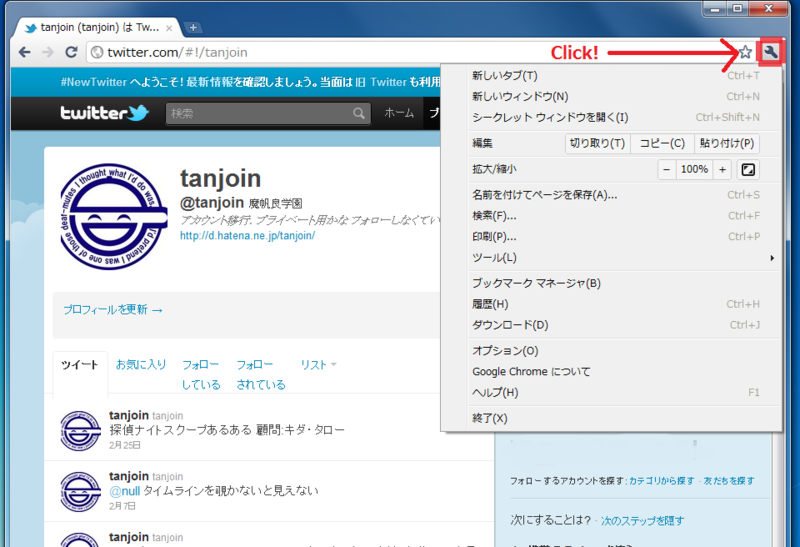The width and height of the screenshot is (800, 547).
Task: Click the #NewTwitter welcome banner text
Action: (x=250, y=82)
